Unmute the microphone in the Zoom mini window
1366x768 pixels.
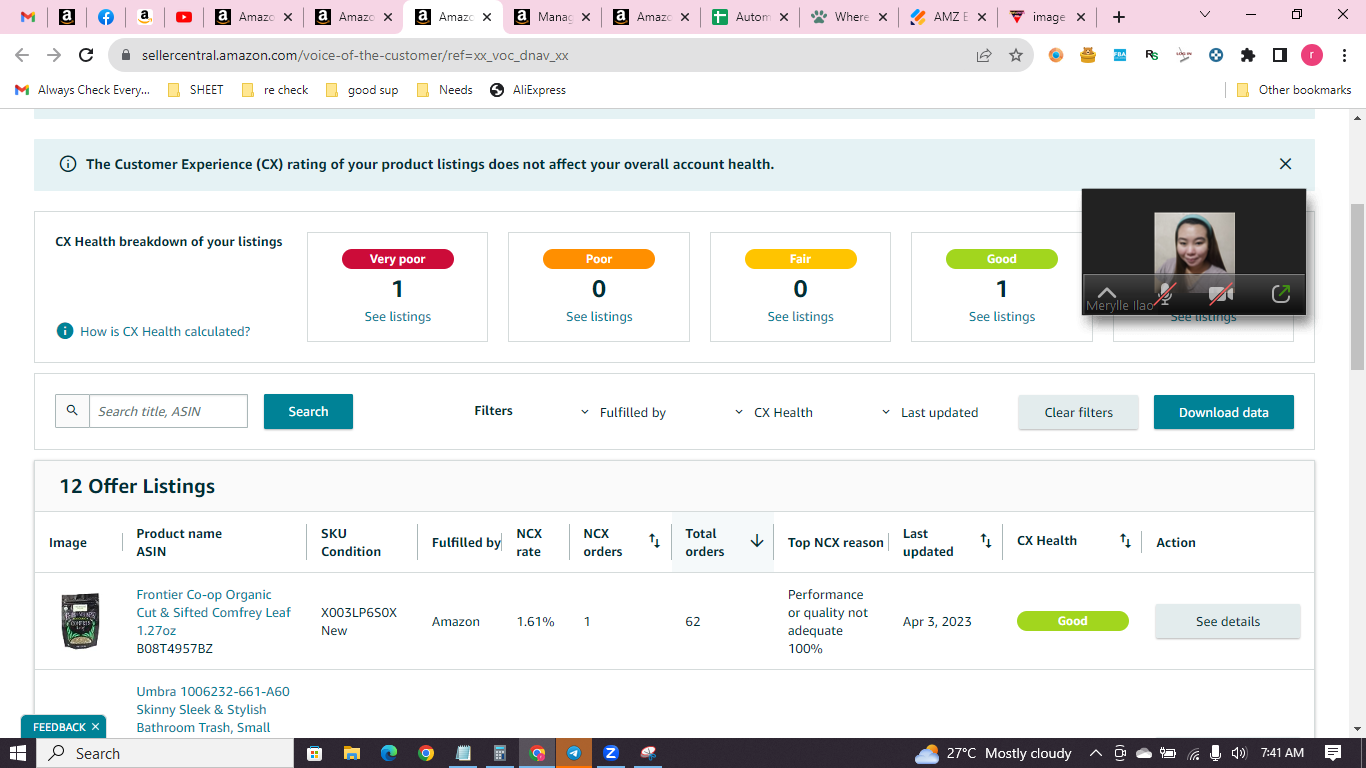click(1164, 294)
